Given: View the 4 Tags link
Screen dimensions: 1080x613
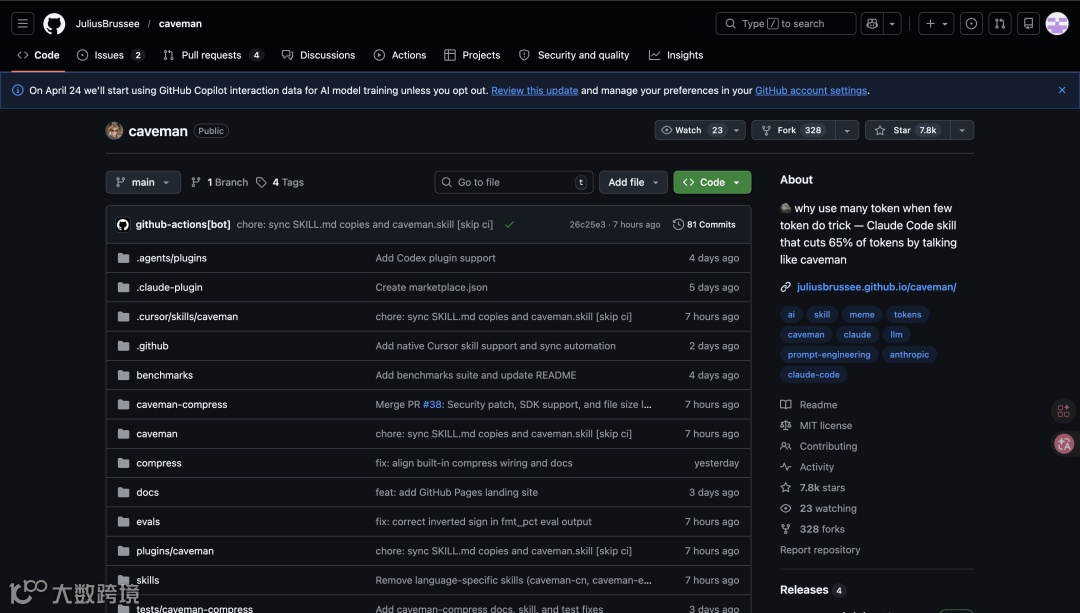Looking at the screenshot, I should pyautogui.click(x=280, y=182).
